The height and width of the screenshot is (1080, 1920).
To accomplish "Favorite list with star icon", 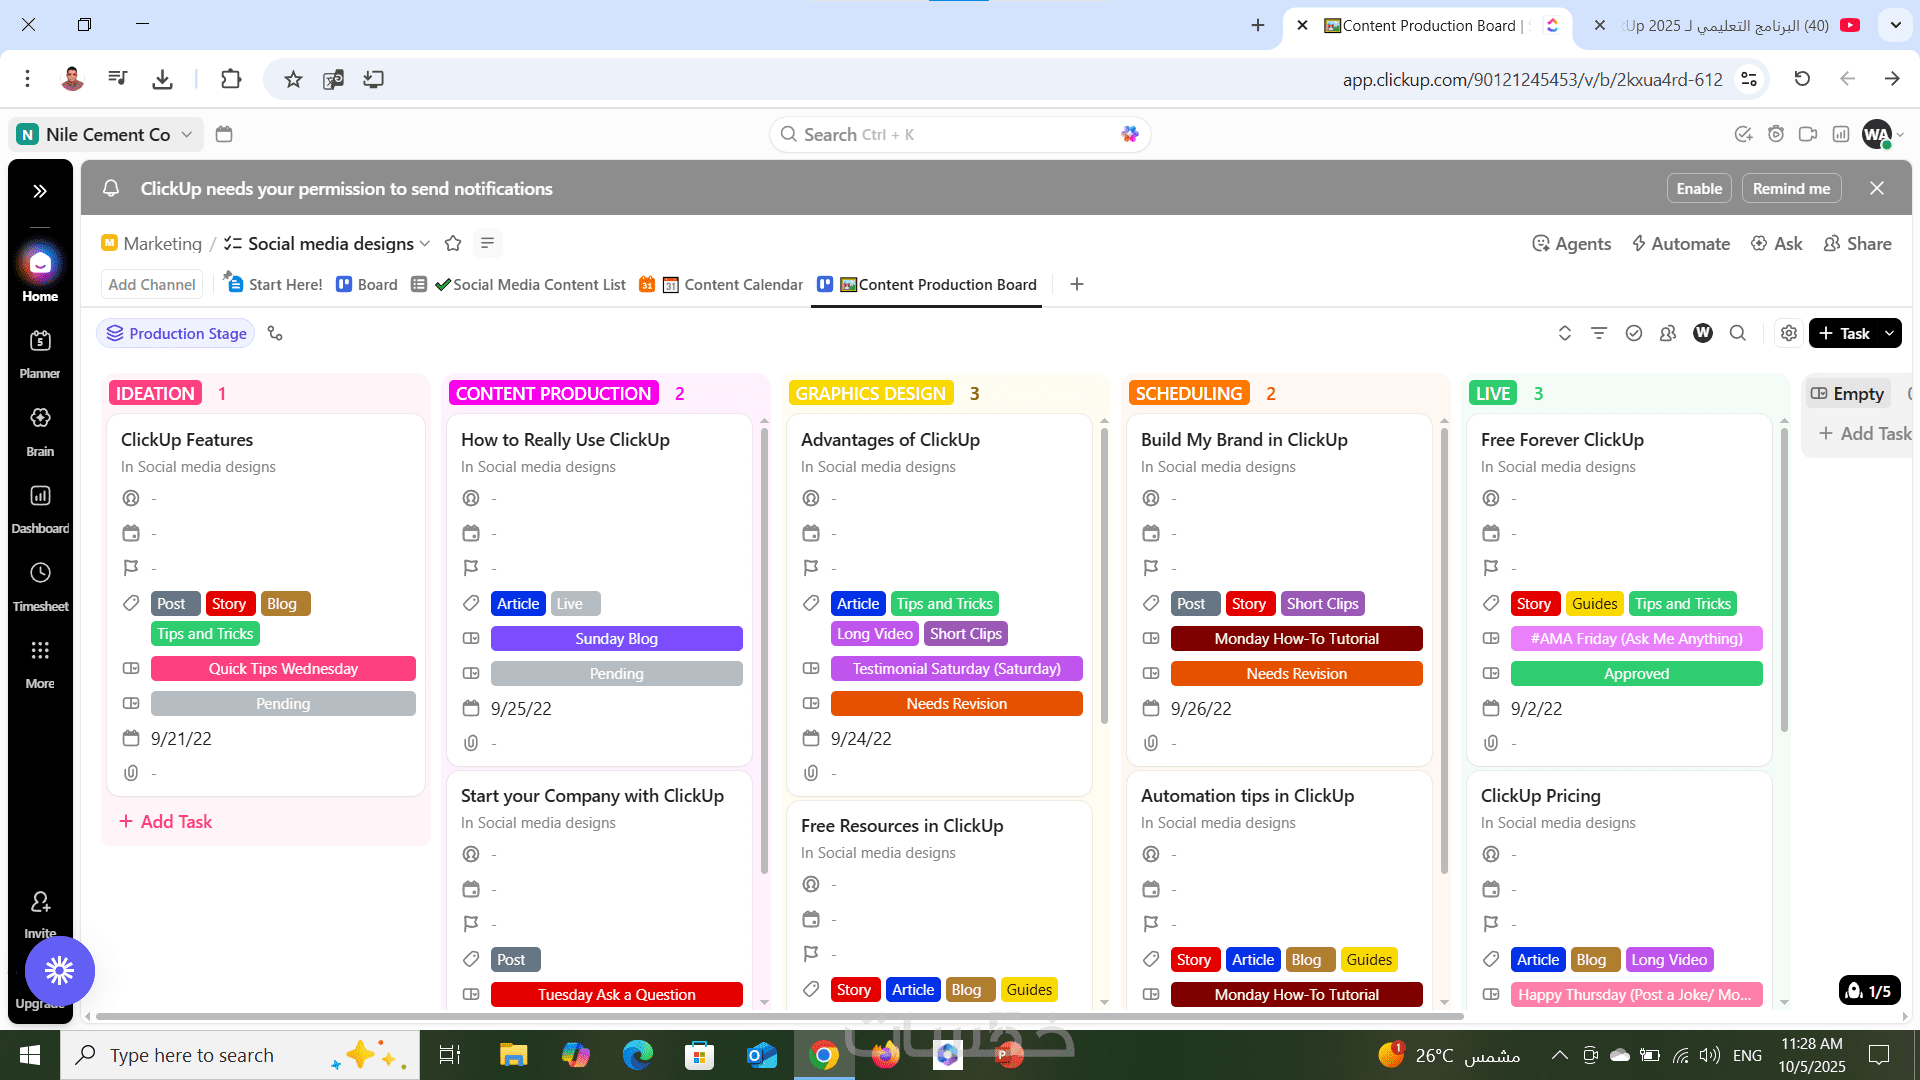I will [453, 243].
